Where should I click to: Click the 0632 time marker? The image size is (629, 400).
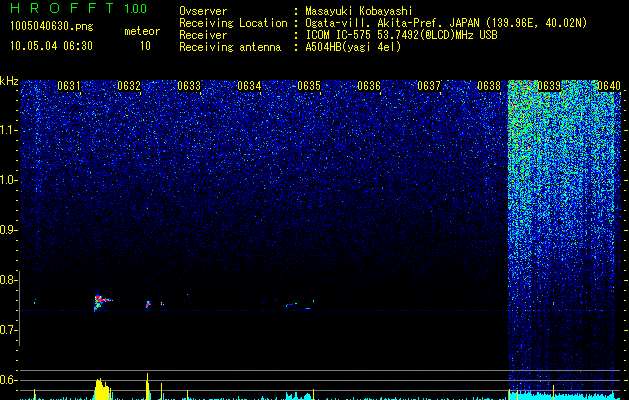[x=129, y=86]
